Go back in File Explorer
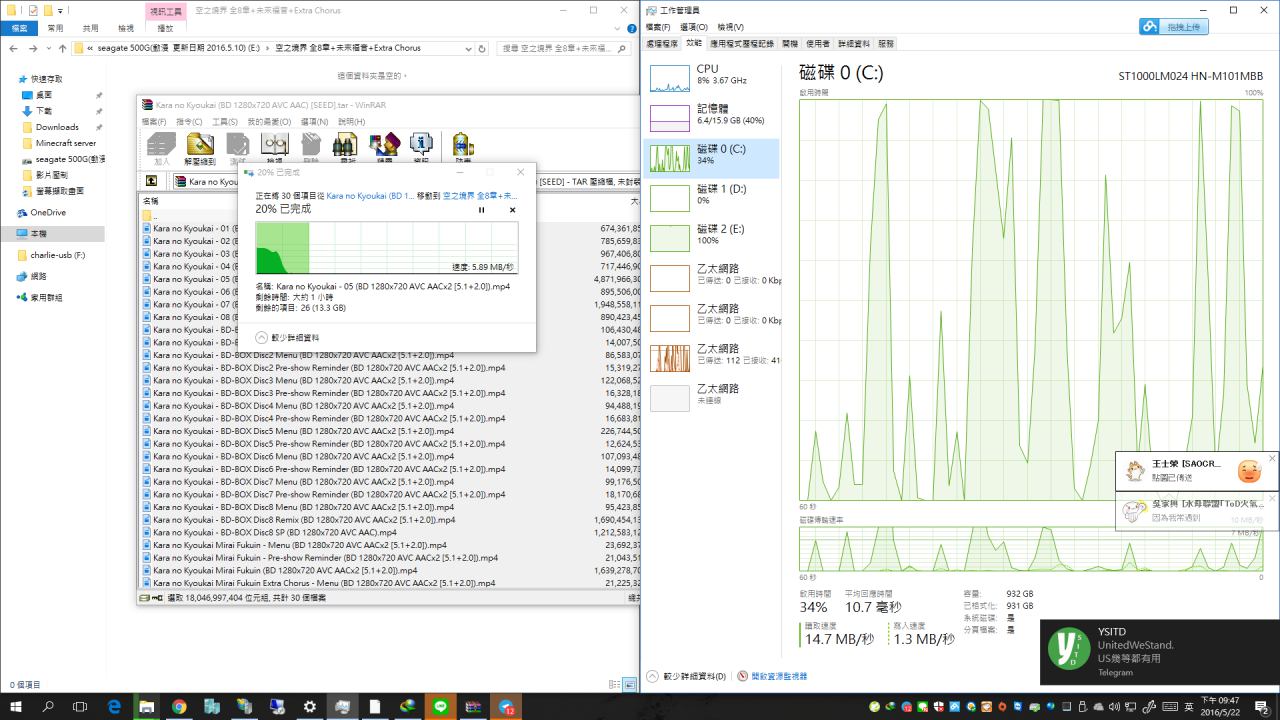 point(14,48)
